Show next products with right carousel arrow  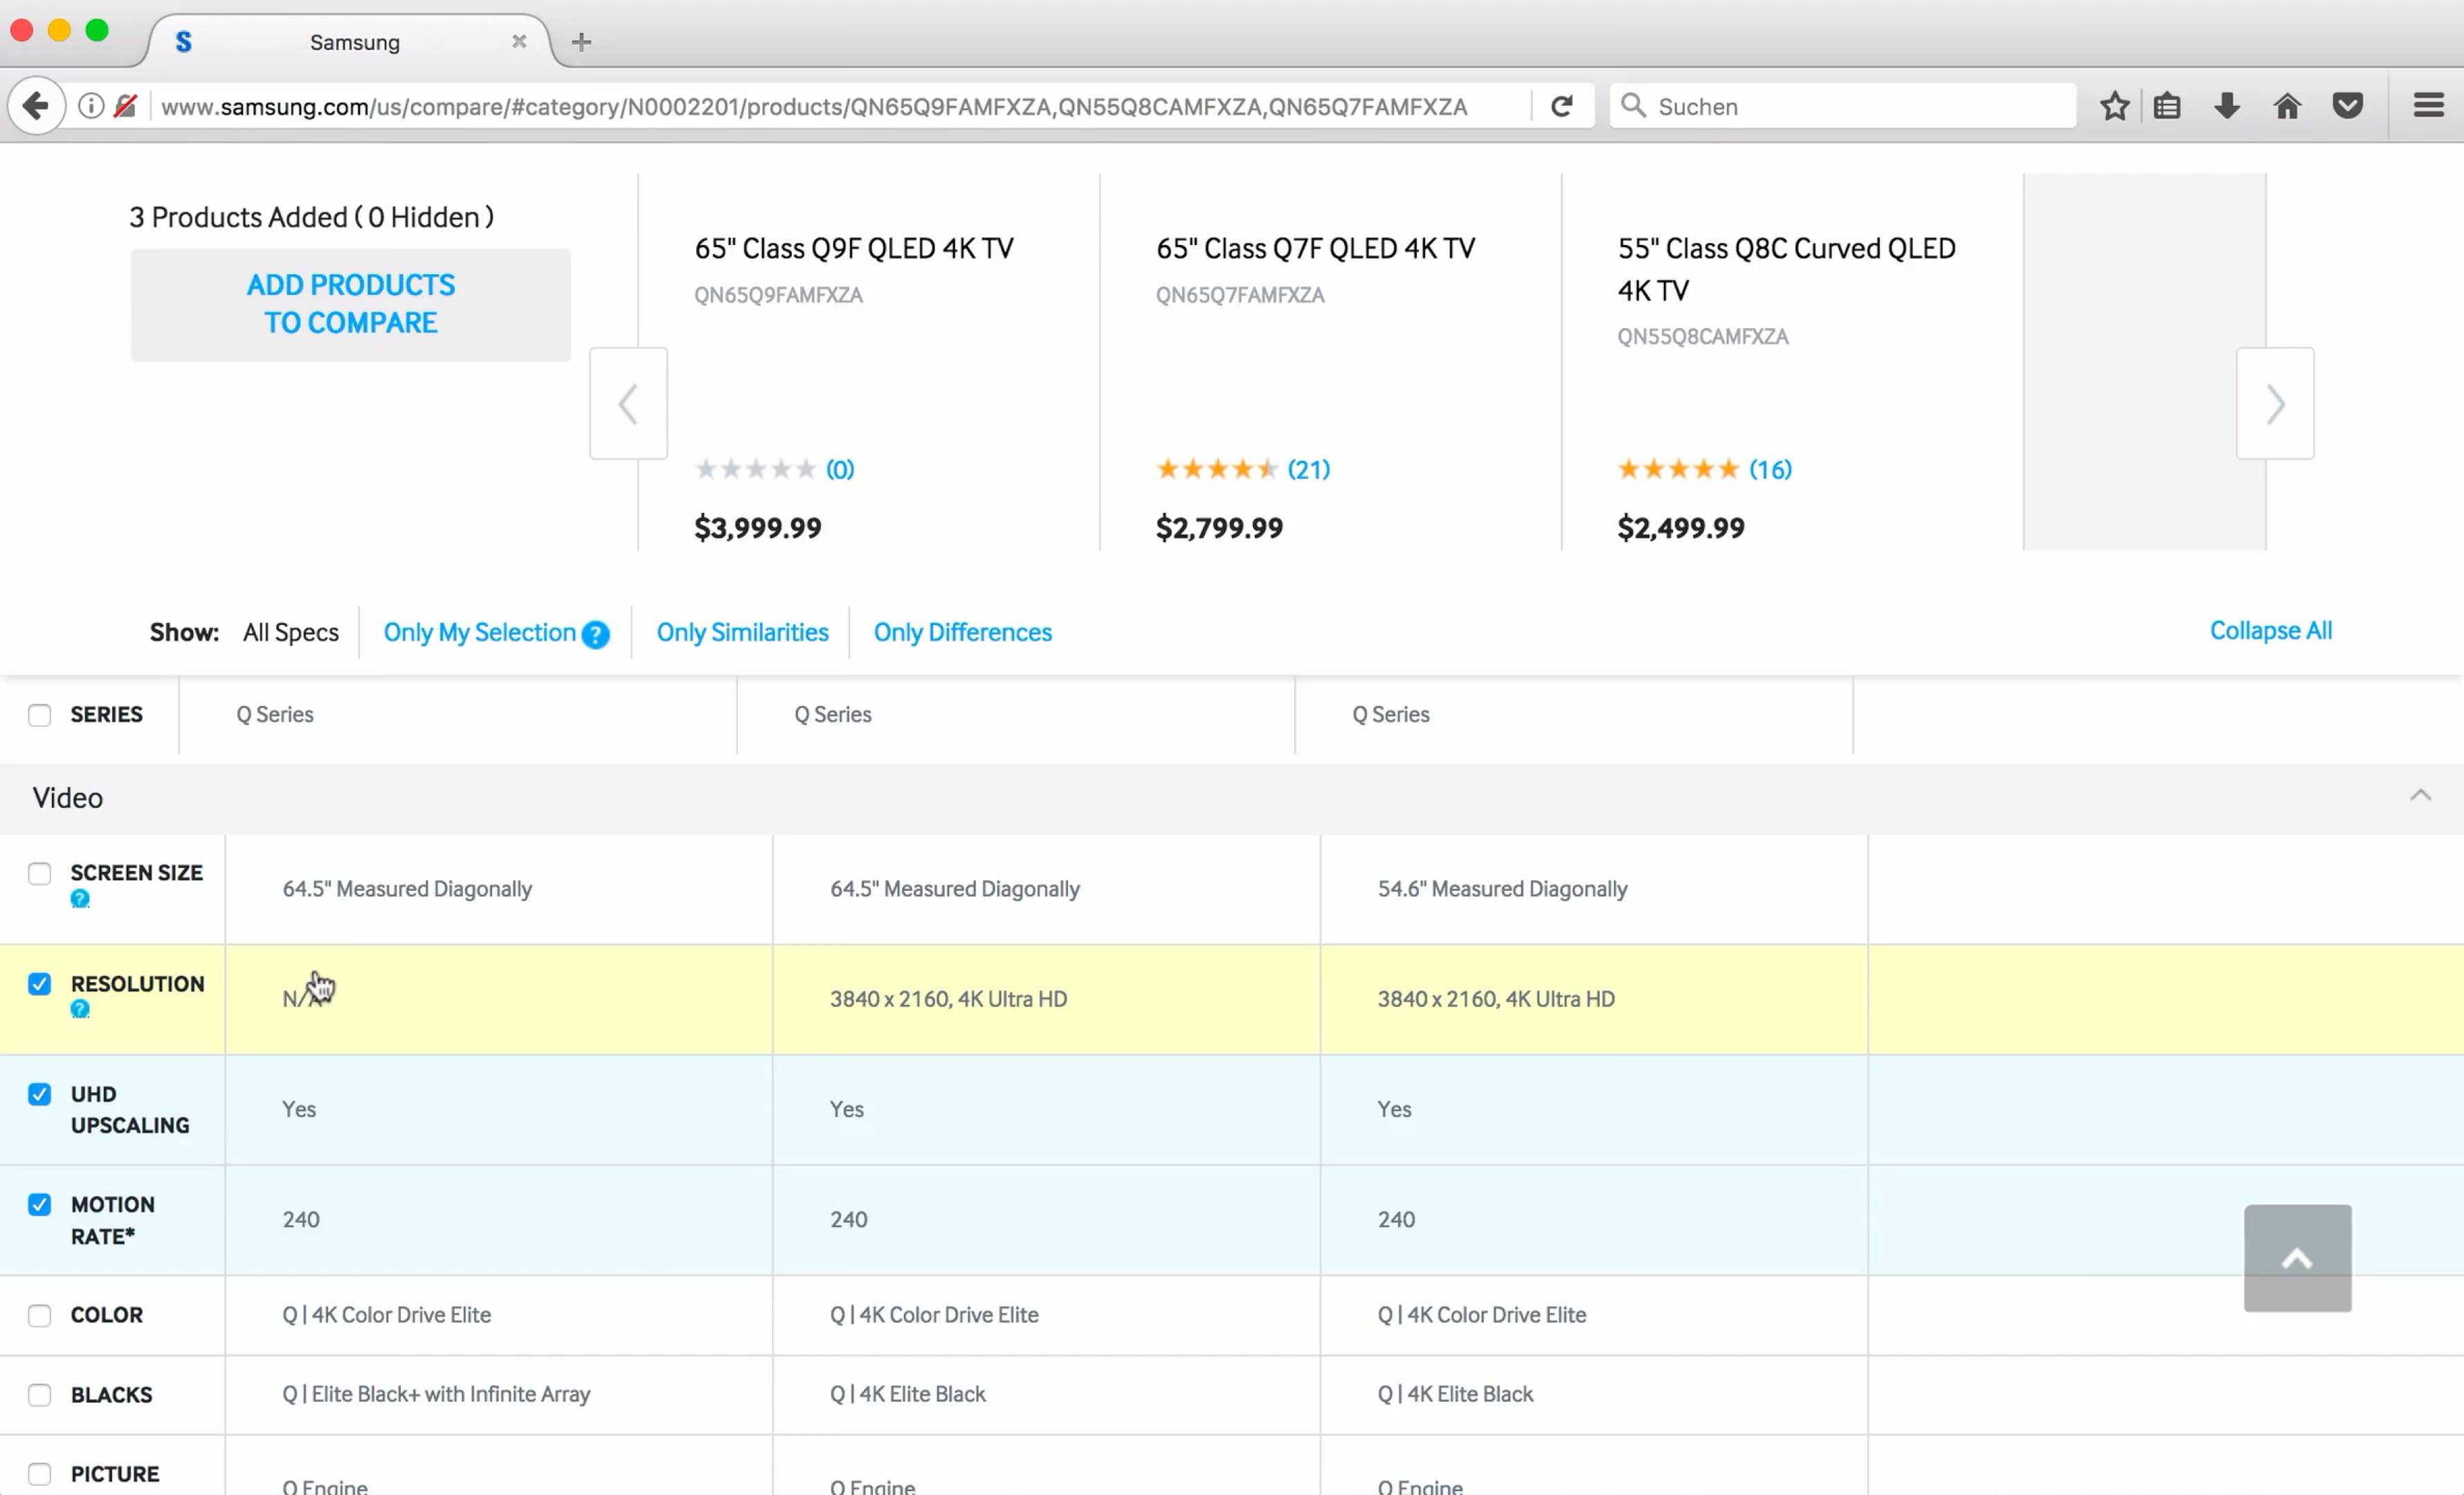click(x=2275, y=404)
